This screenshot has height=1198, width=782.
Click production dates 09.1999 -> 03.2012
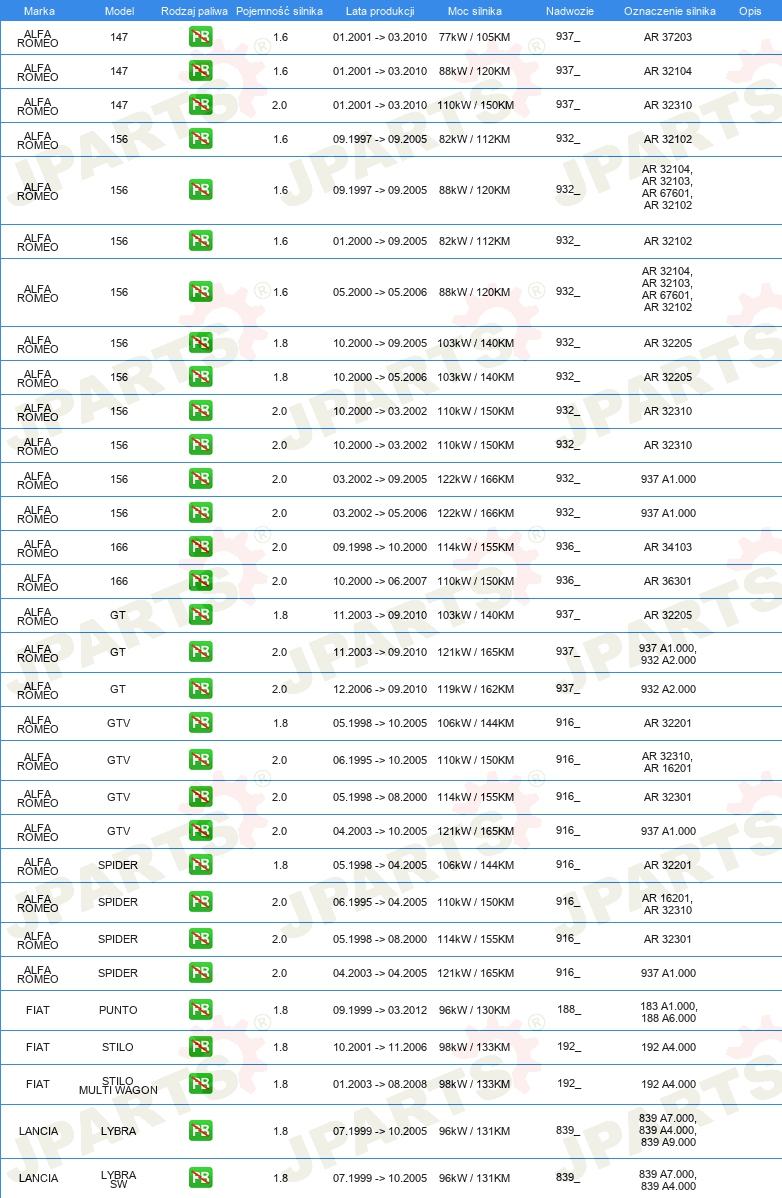coord(380,1010)
